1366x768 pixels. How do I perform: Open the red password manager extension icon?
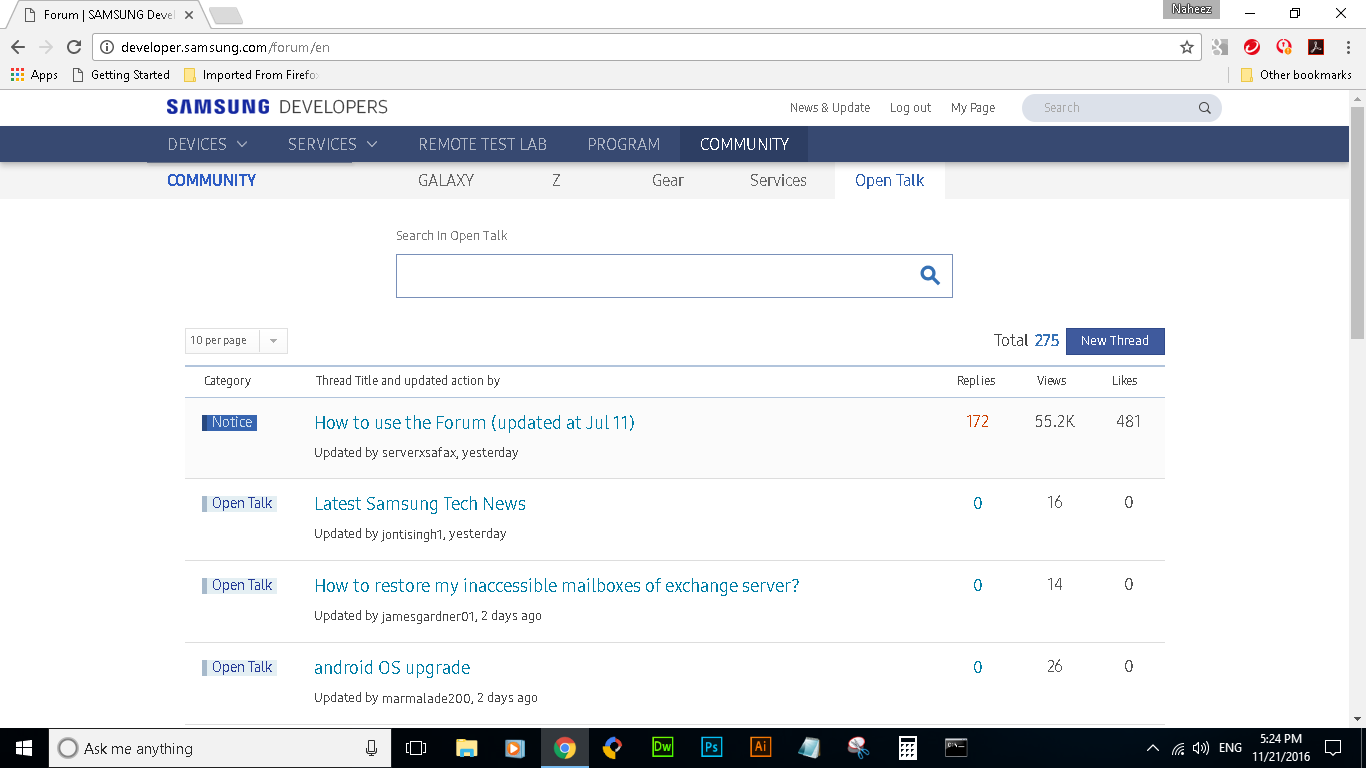tap(1284, 47)
